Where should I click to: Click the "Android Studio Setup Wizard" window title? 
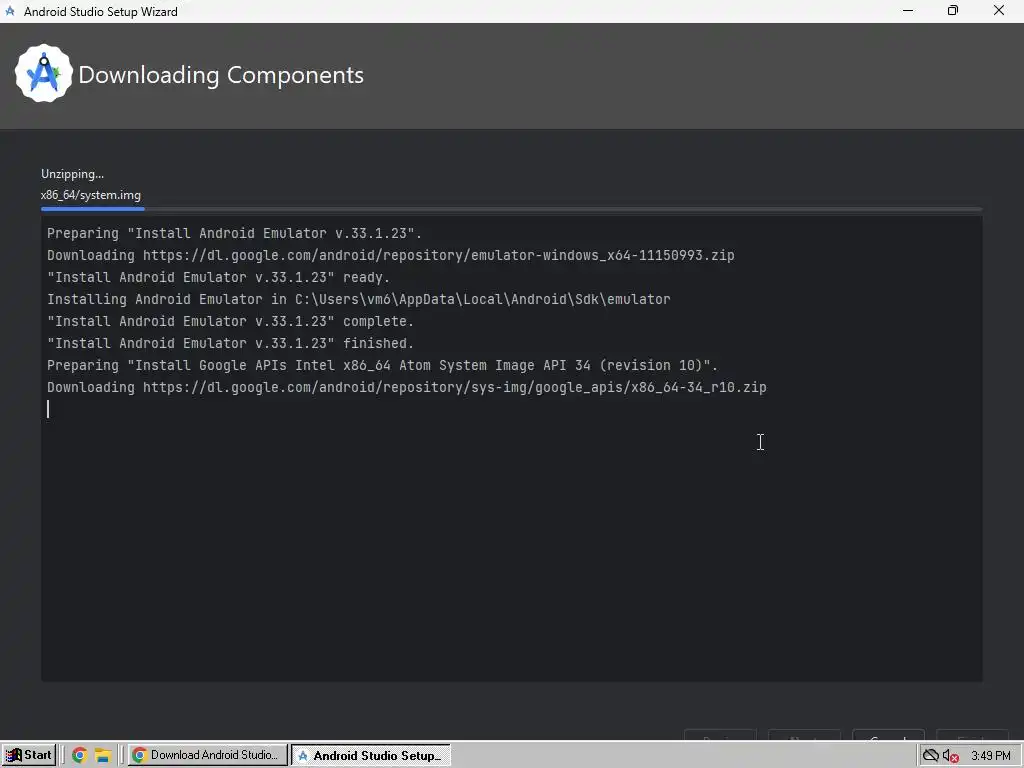[x=101, y=12]
